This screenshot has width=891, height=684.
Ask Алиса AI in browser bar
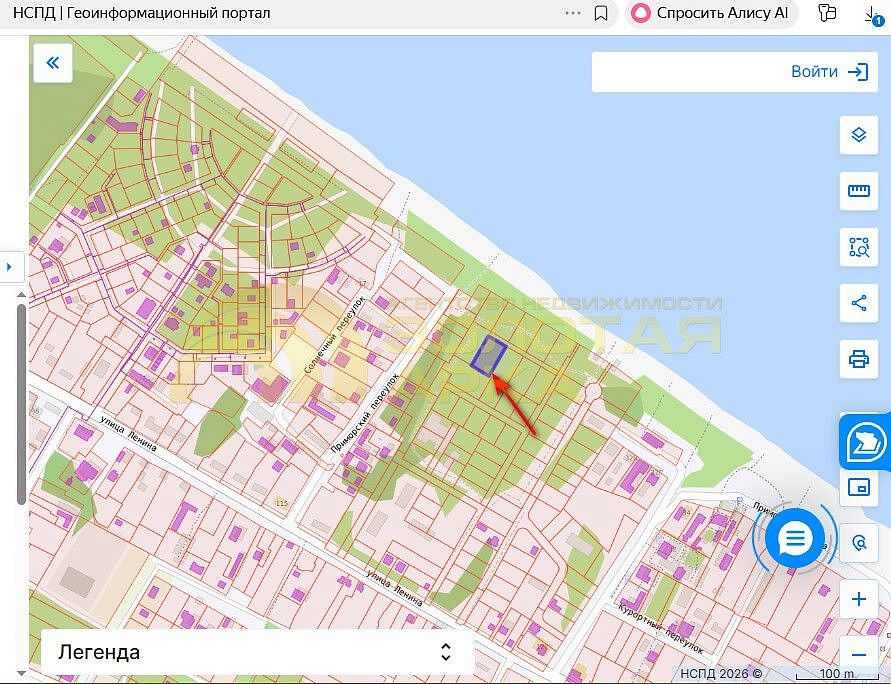pos(711,13)
